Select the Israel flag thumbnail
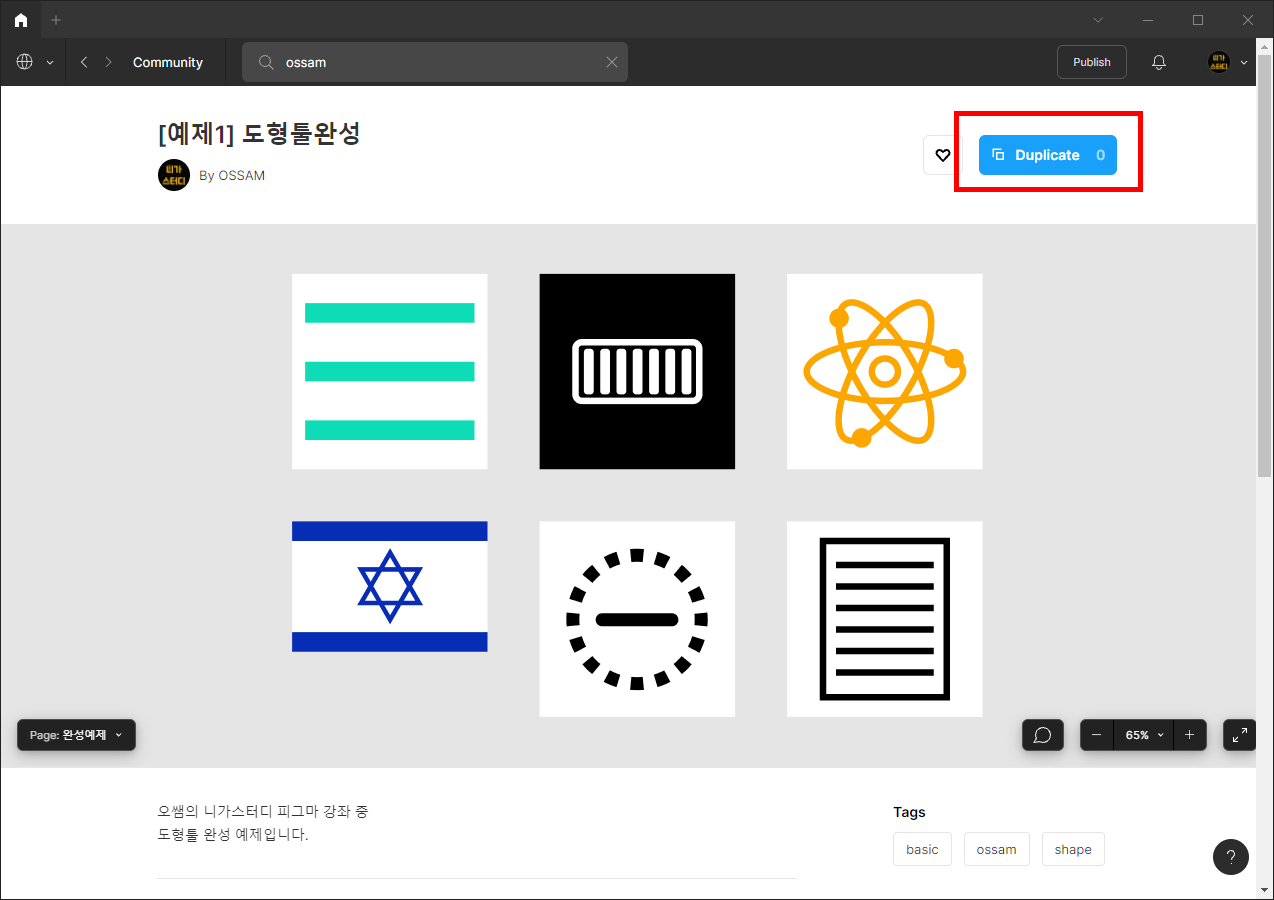This screenshot has width=1274, height=900. (x=390, y=586)
